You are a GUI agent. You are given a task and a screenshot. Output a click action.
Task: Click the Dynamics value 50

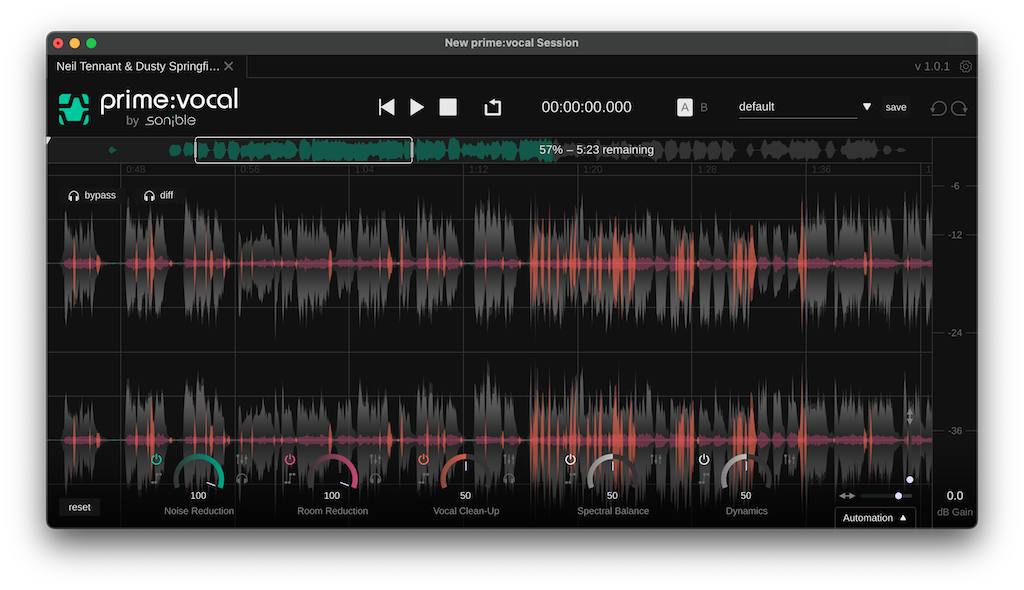[746, 496]
